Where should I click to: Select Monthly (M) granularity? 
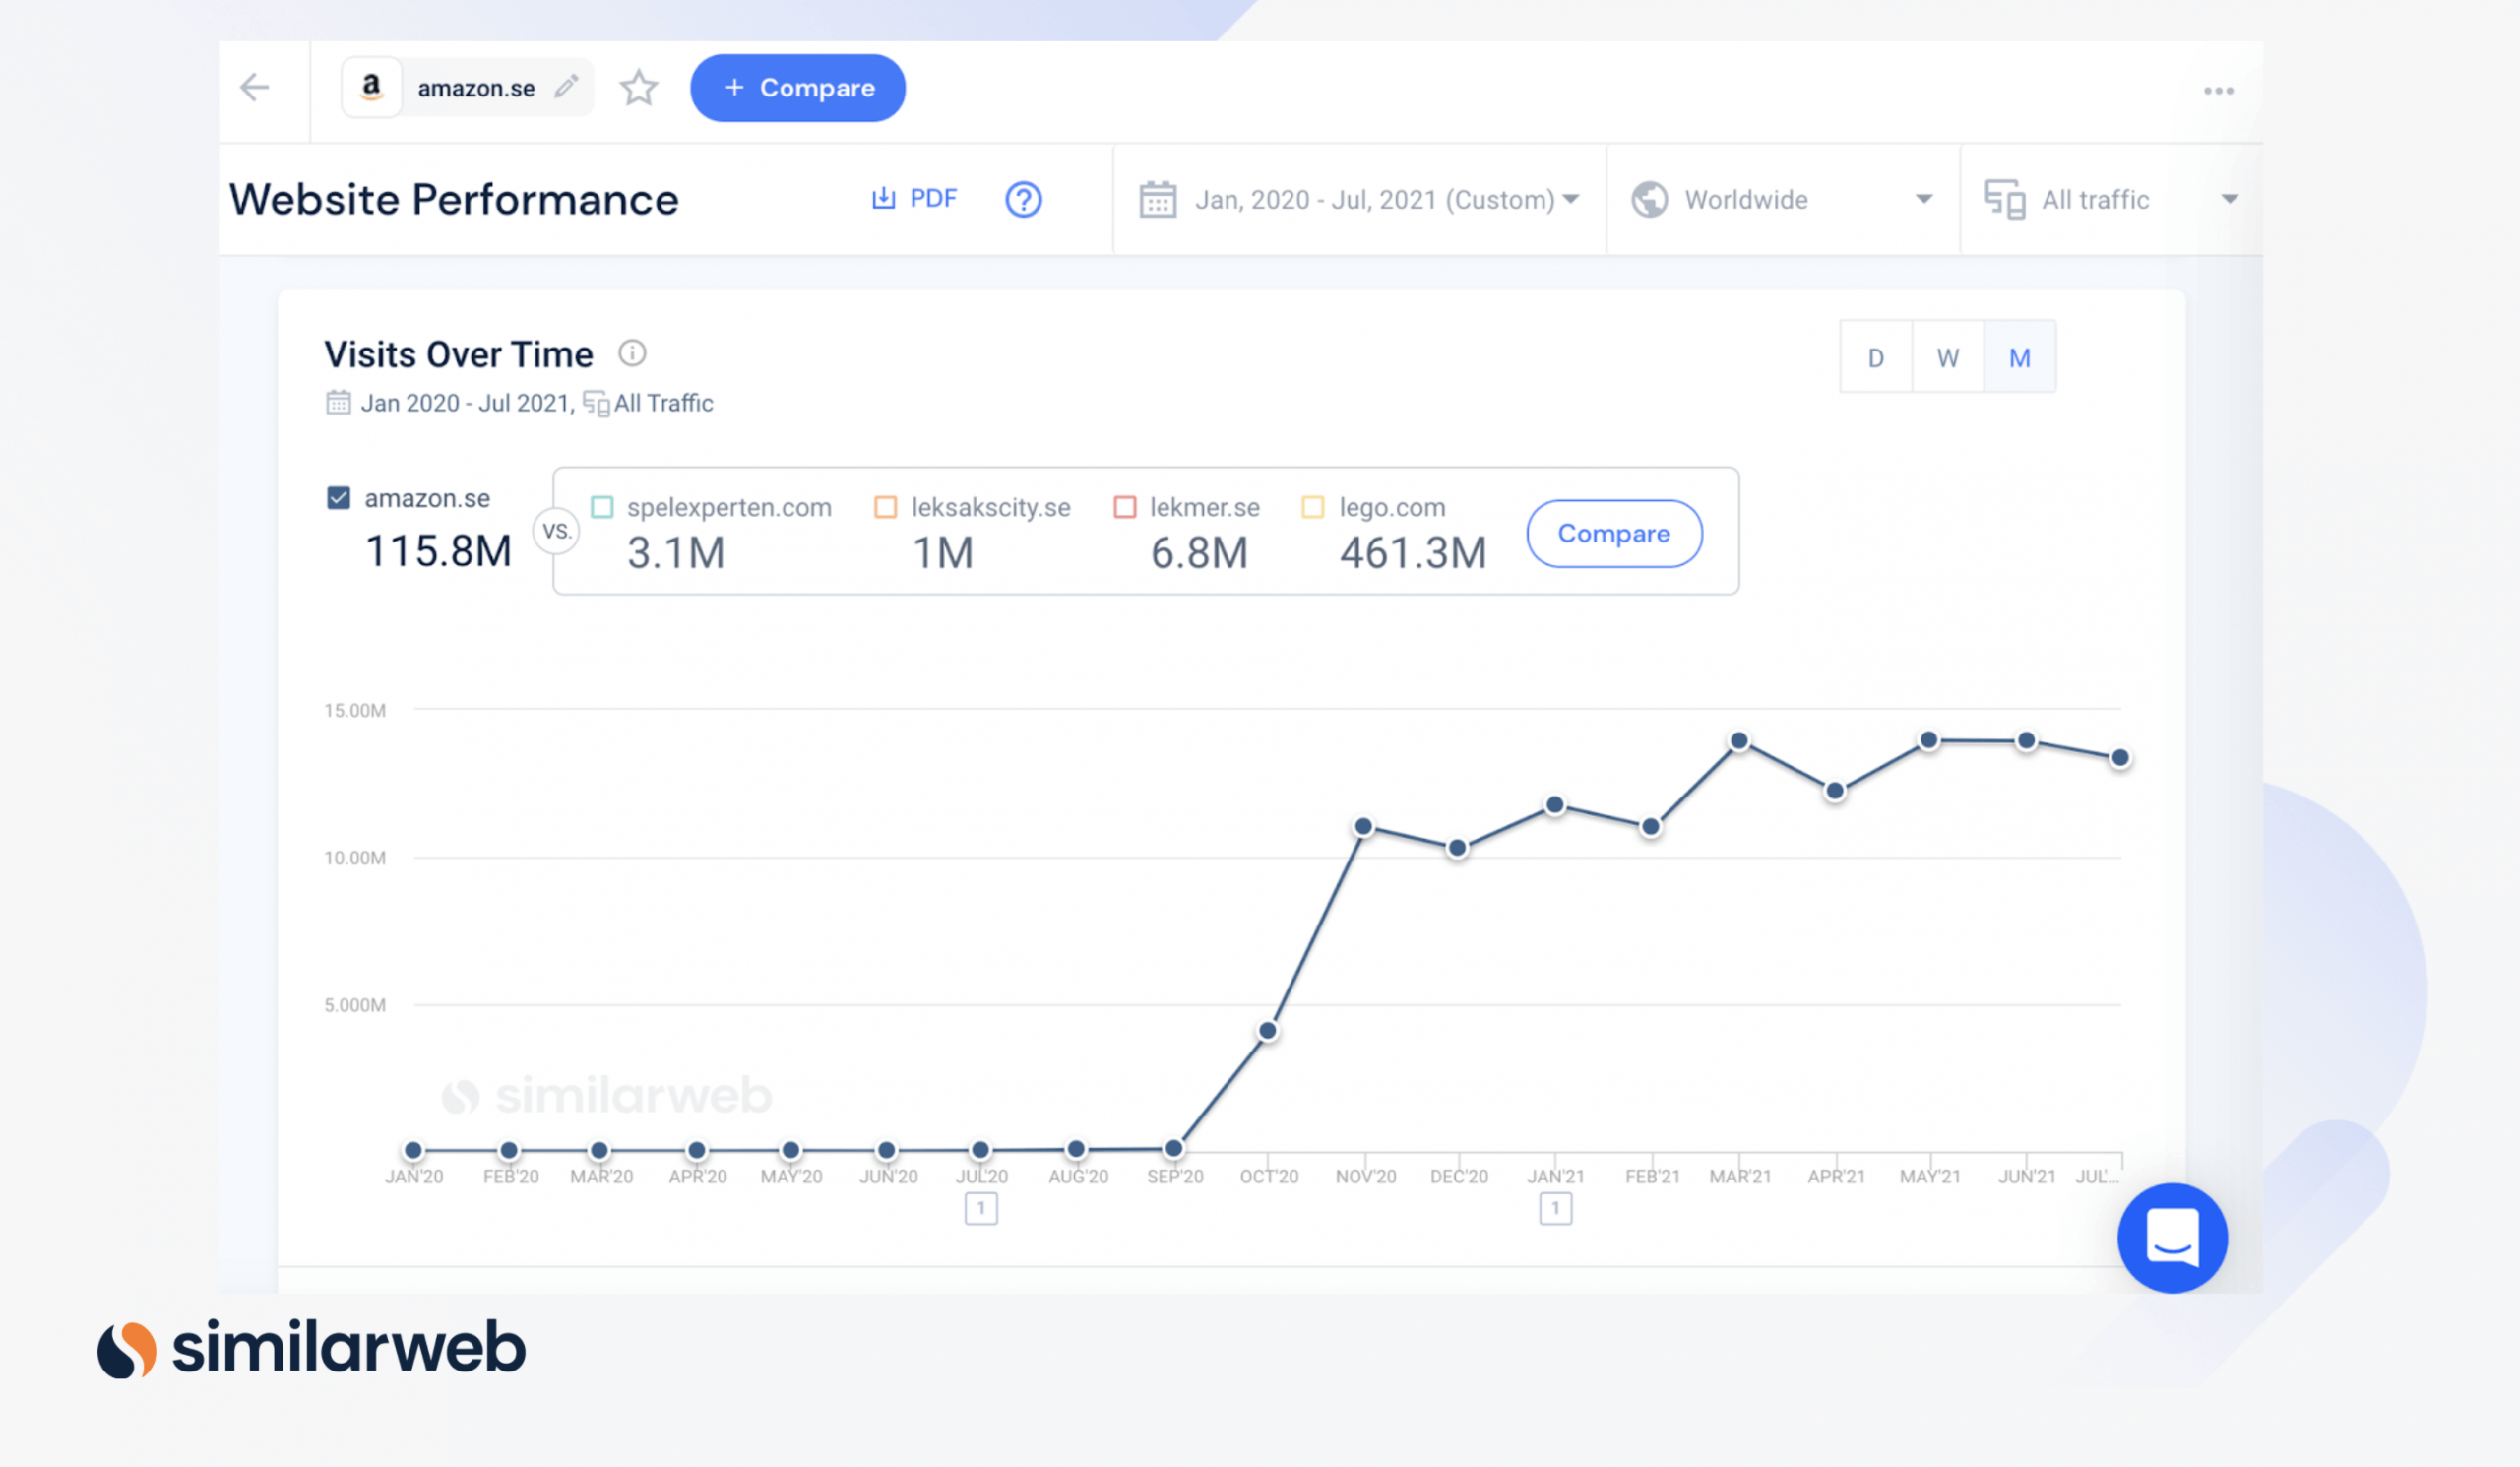point(2020,357)
